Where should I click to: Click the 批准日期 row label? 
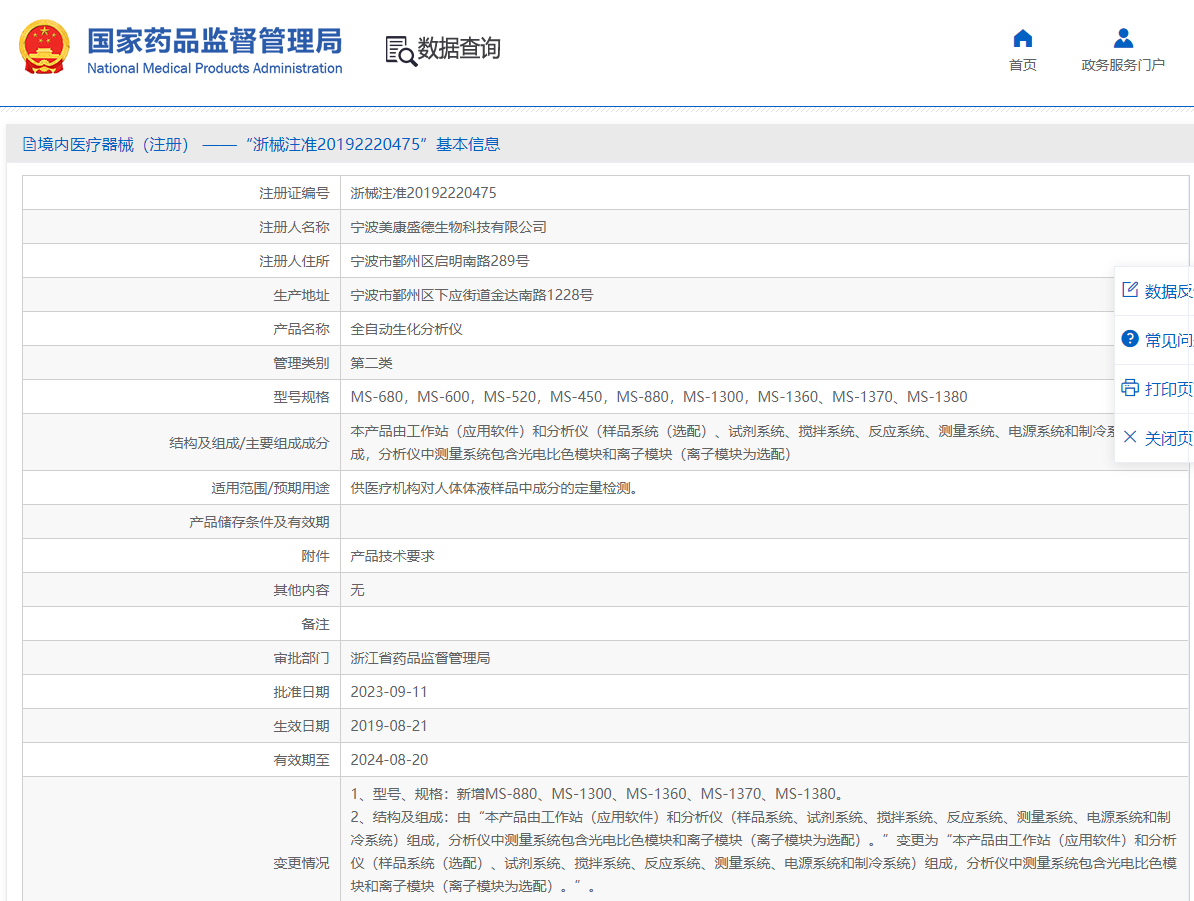(x=302, y=692)
